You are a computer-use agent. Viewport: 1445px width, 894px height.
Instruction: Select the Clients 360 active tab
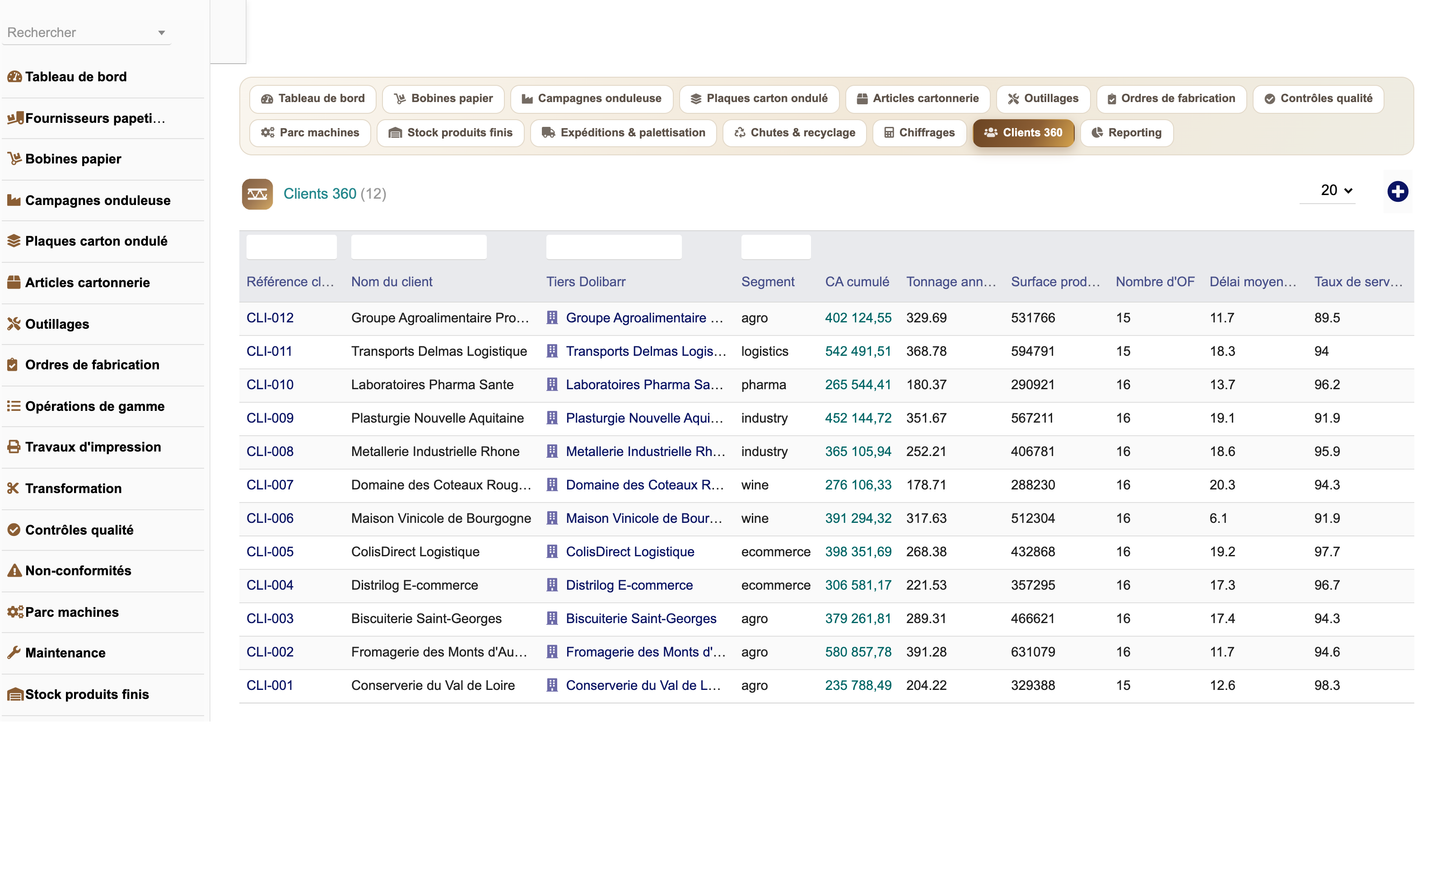pos(1023,133)
